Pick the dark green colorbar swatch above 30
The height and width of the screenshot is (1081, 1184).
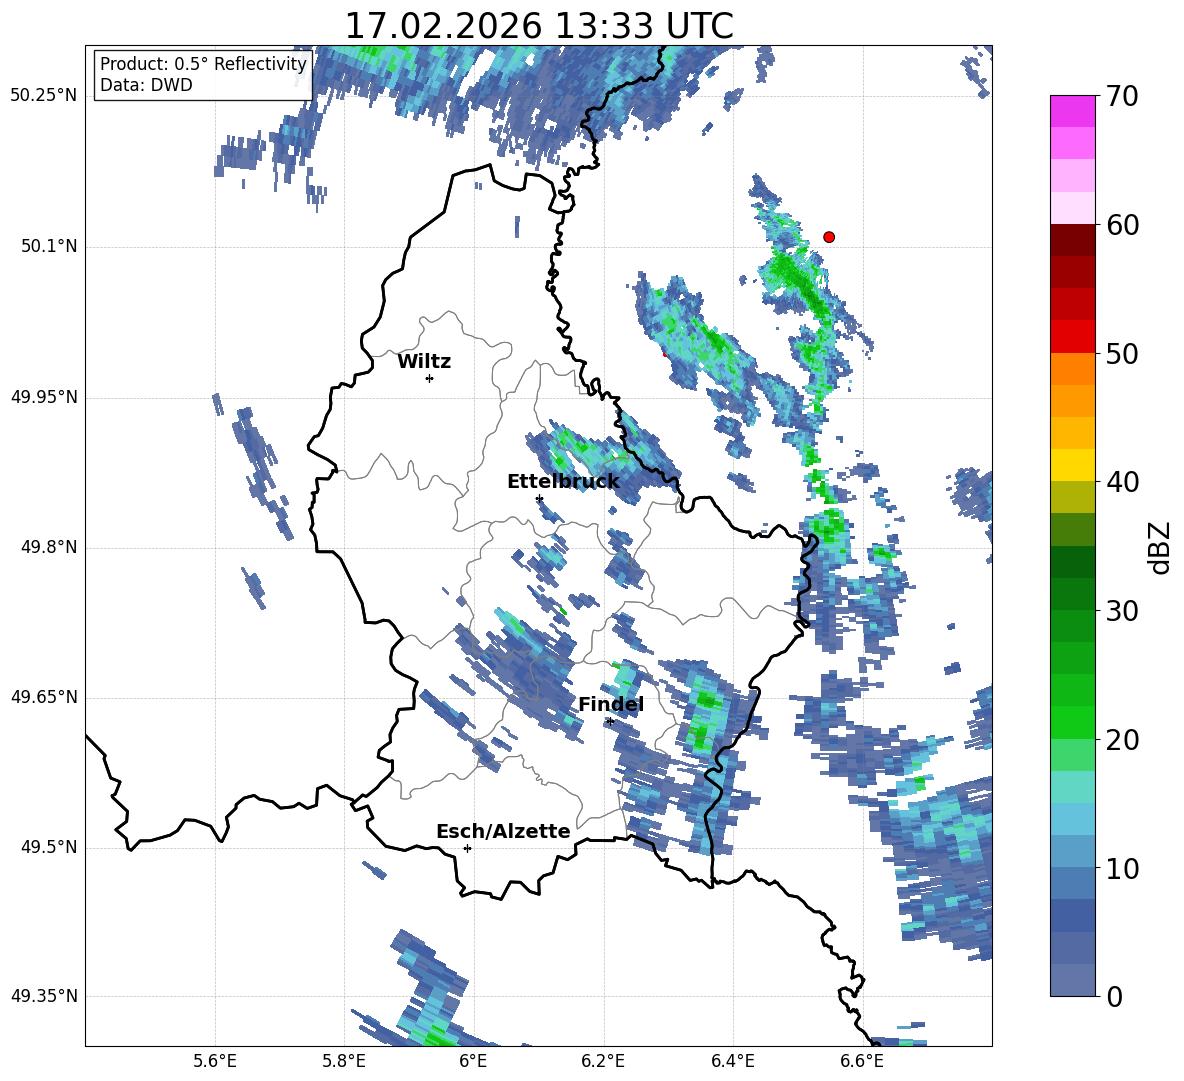point(1072,562)
